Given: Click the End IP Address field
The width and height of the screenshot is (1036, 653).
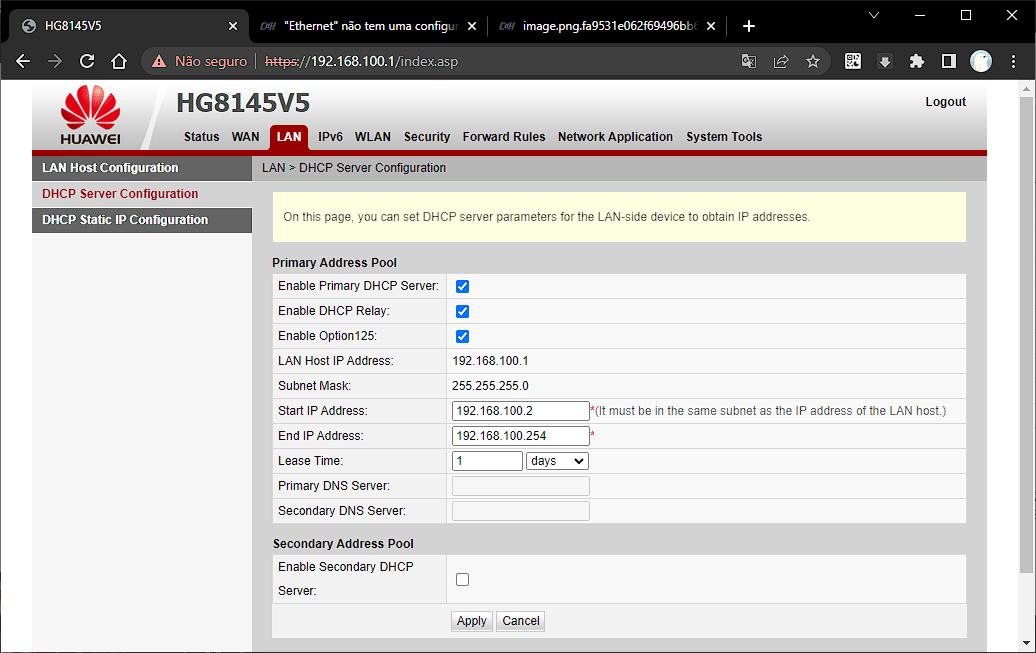Looking at the screenshot, I should 521,436.
